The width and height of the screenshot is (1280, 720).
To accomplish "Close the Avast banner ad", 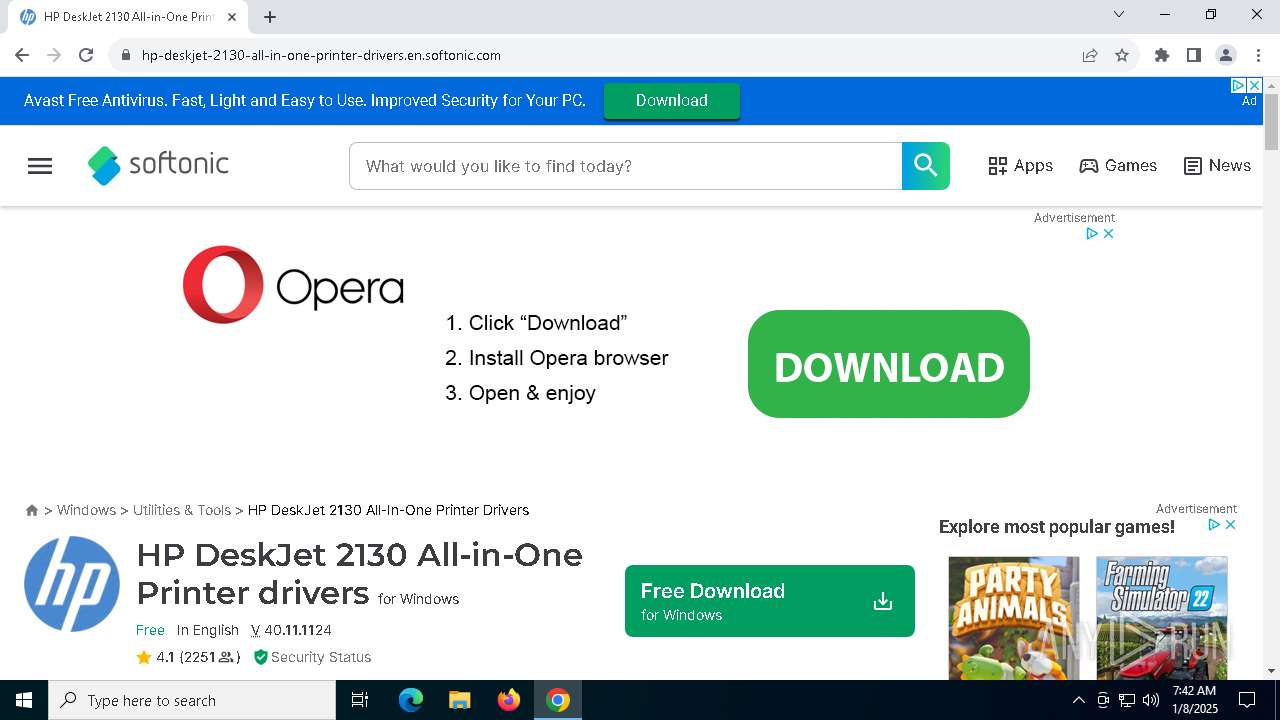I will 1255,85.
